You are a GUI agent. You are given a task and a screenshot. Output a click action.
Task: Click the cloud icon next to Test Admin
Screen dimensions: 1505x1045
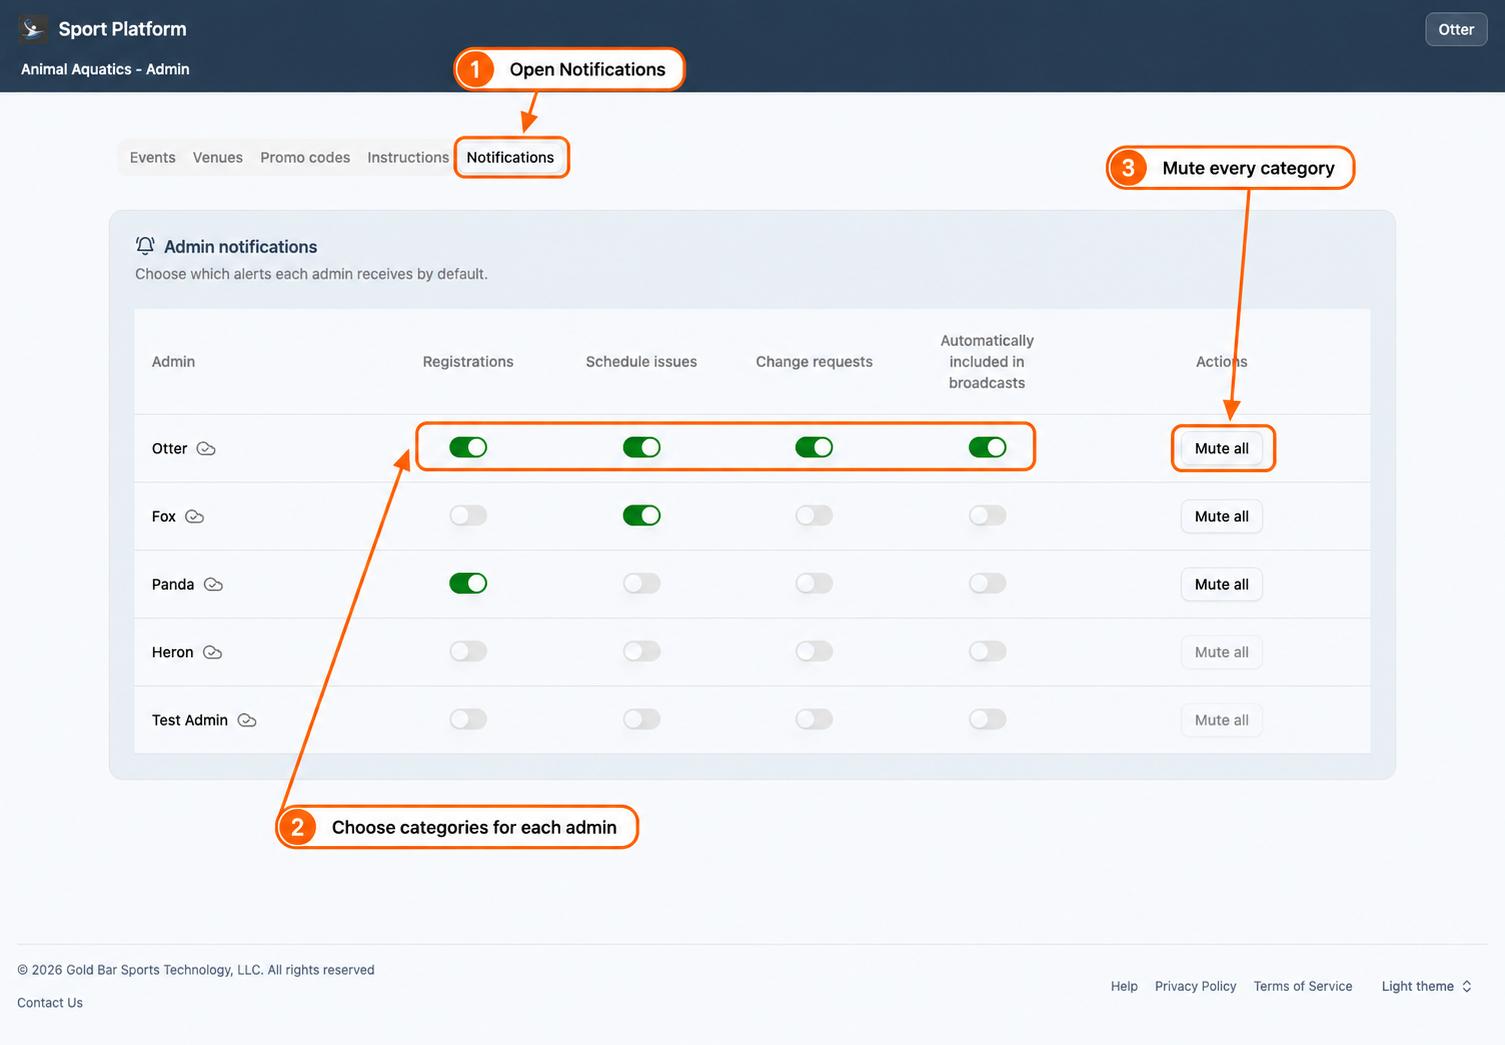click(x=247, y=720)
